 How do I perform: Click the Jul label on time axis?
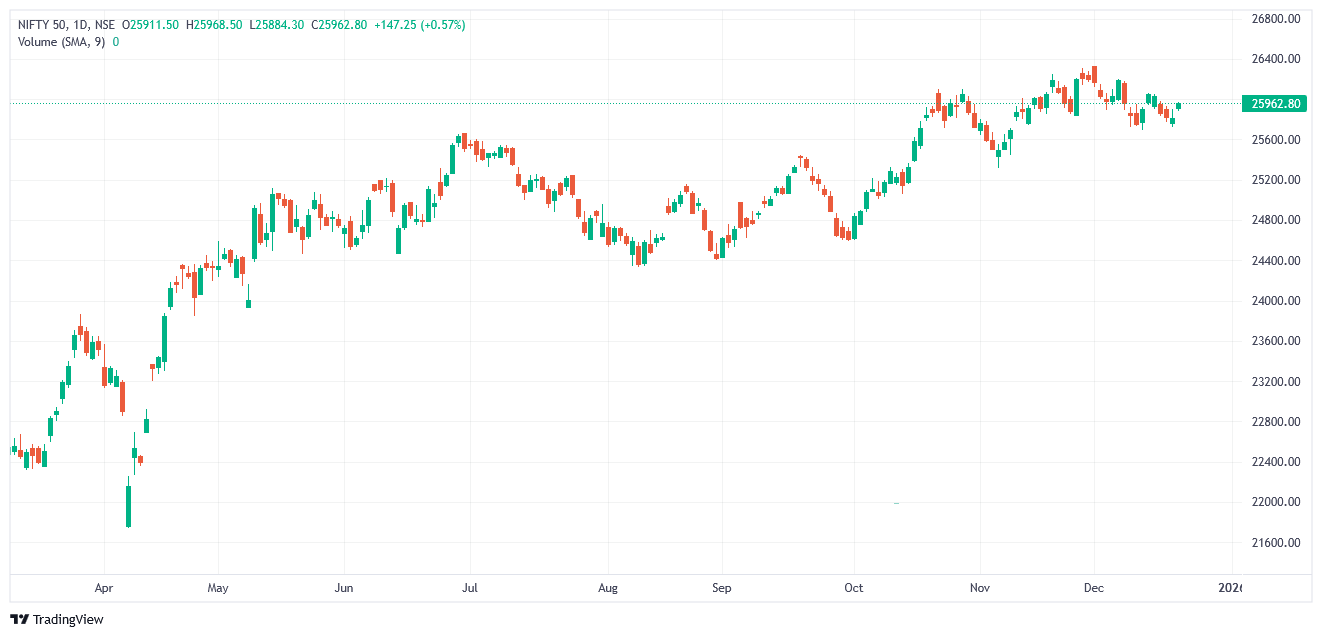(469, 588)
